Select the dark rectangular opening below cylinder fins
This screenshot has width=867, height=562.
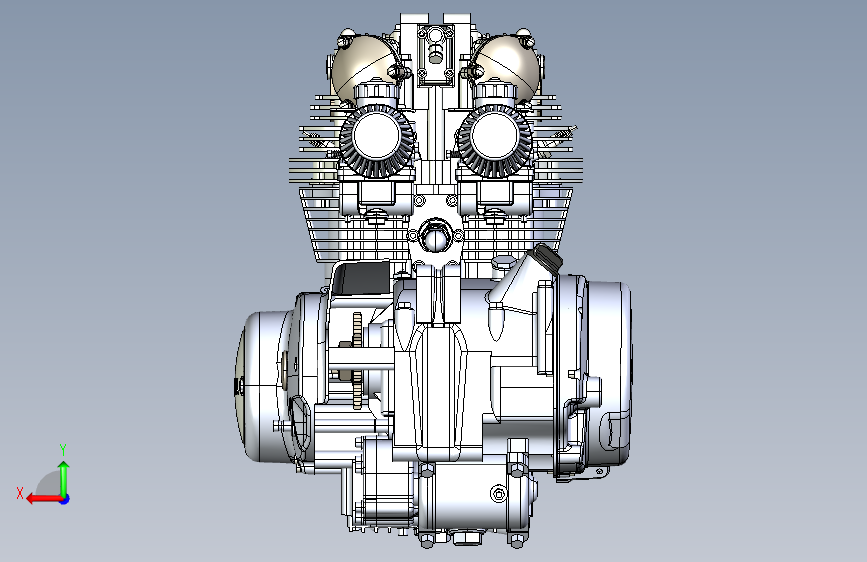coord(363,278)
